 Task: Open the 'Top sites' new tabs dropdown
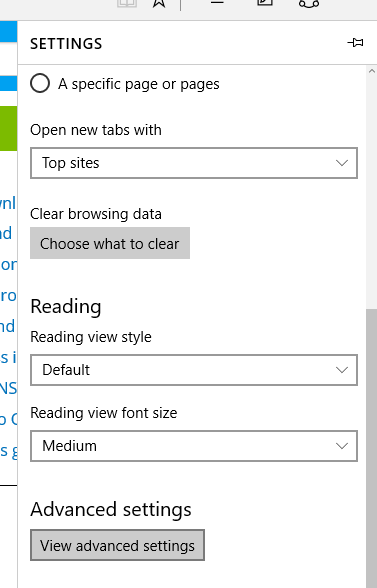pos(194,163)
